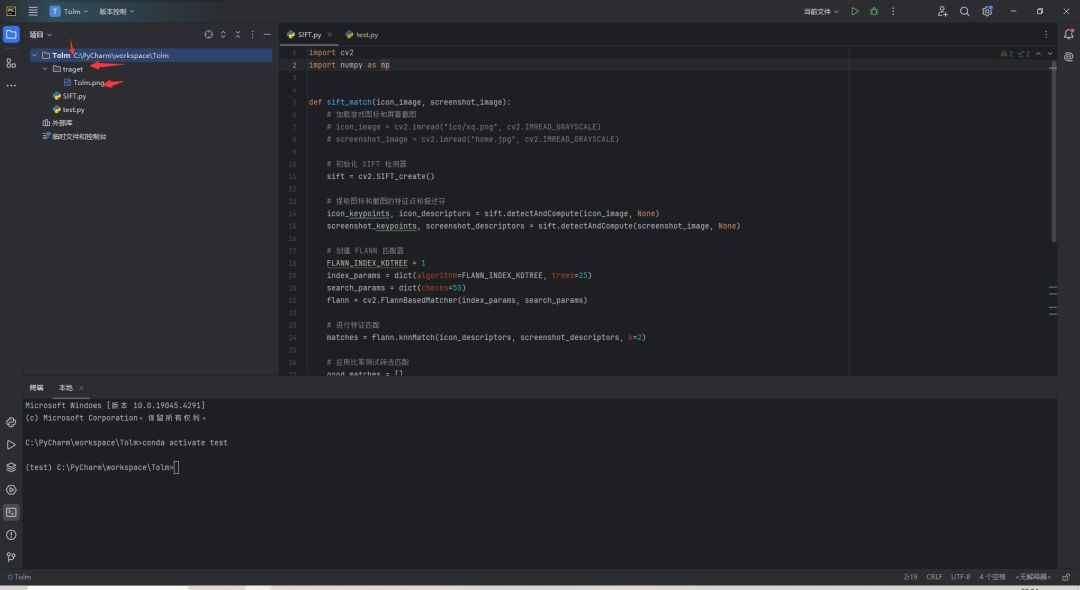The image size is (1080, 590).
Task: Open the 版本控制 version control dropdown
Action: click(116, 11)
